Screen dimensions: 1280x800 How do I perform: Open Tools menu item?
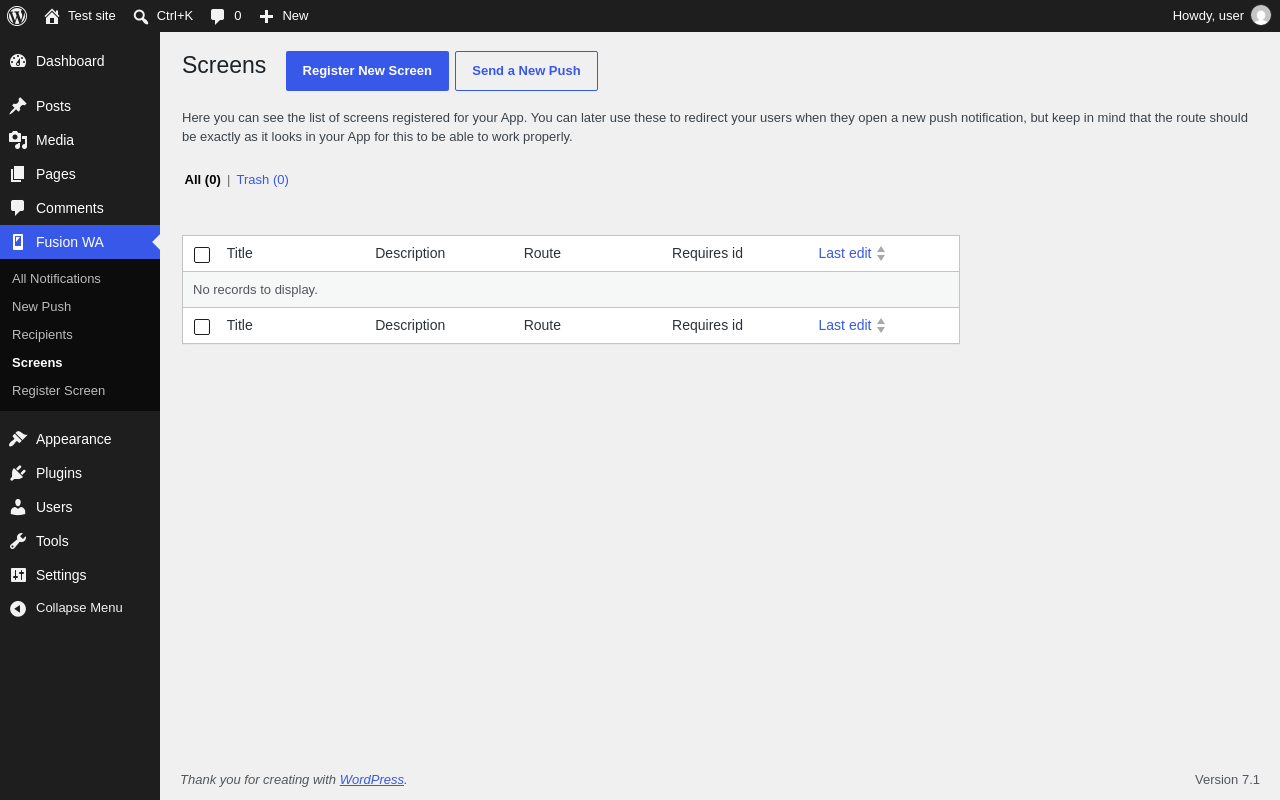point(80,541)
